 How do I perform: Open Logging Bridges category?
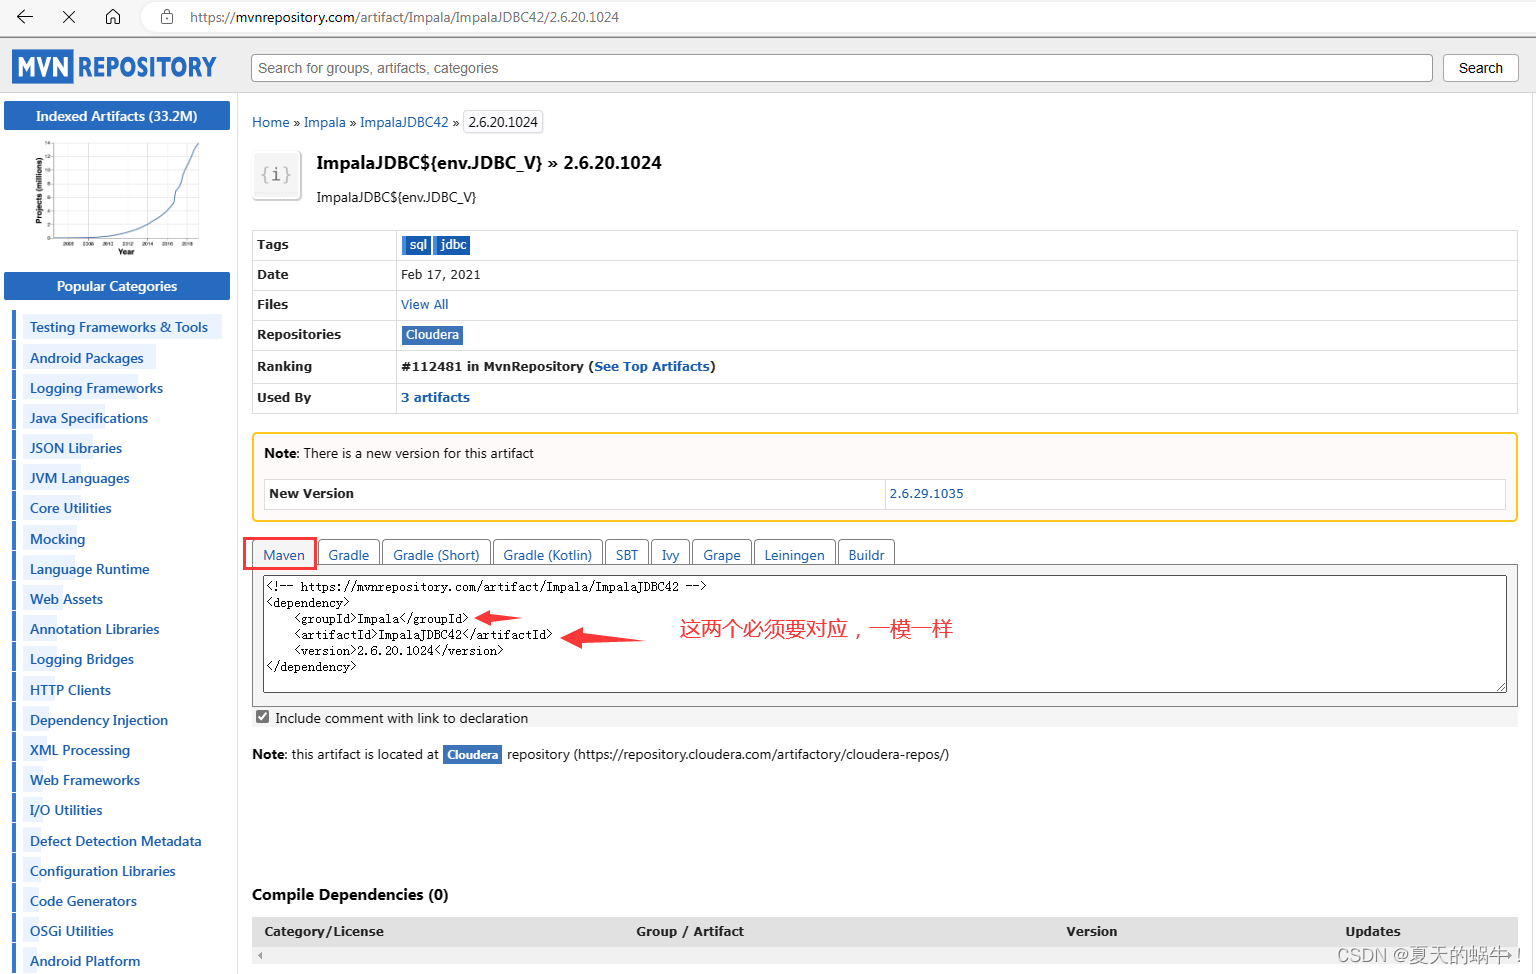(82, 659)
